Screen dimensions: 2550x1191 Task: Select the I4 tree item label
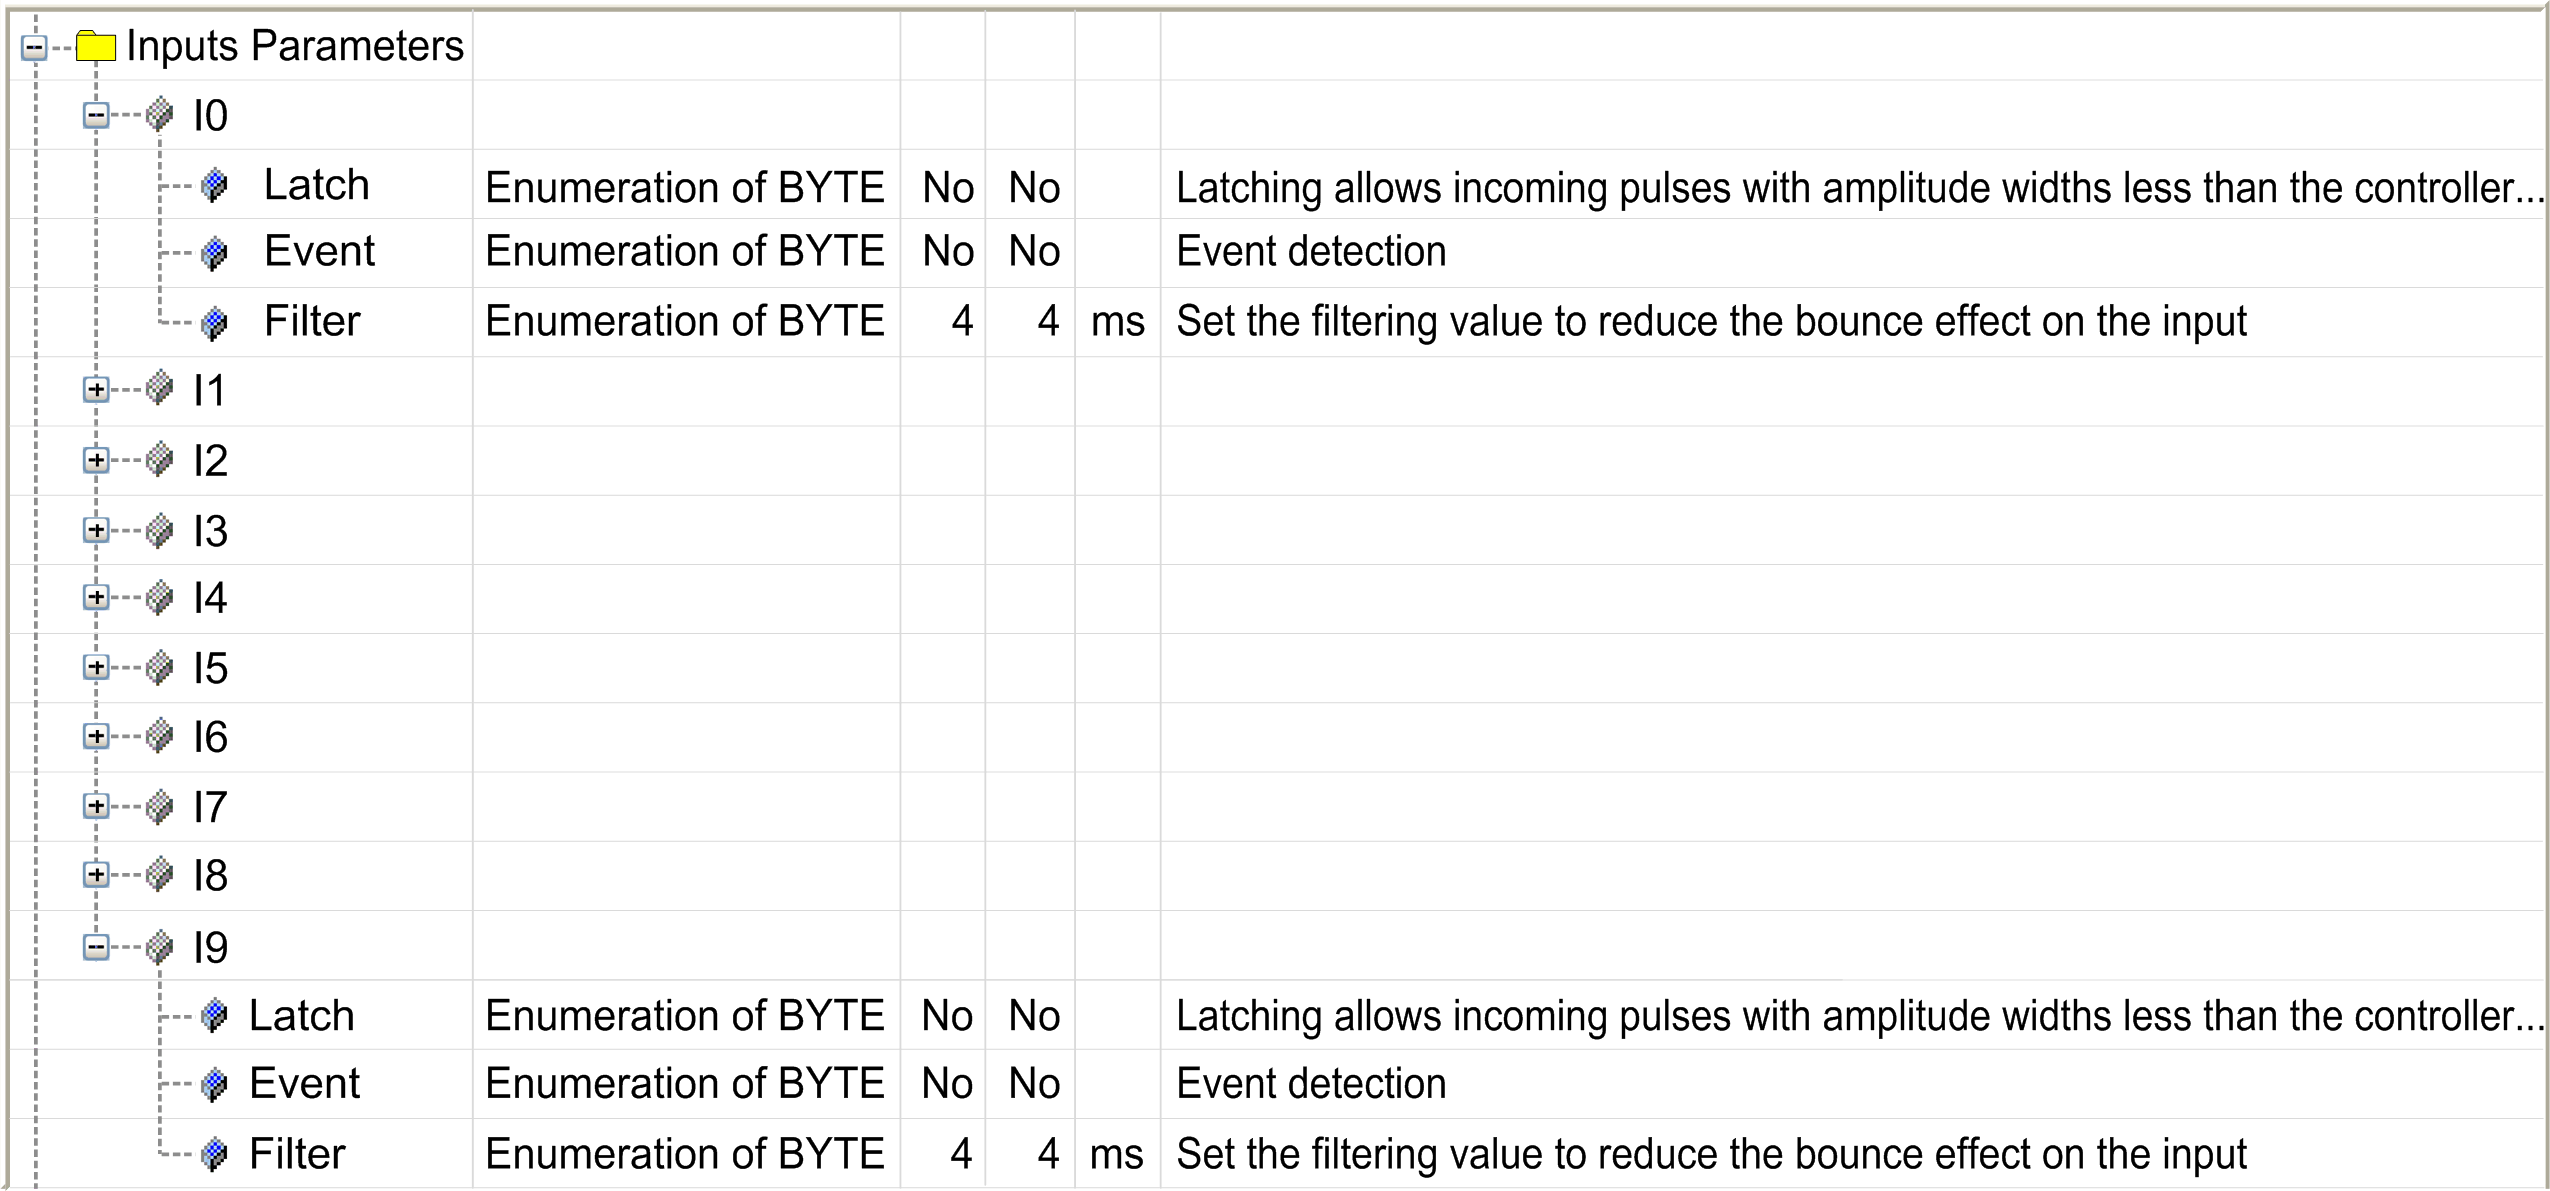(x=210, y=598)
